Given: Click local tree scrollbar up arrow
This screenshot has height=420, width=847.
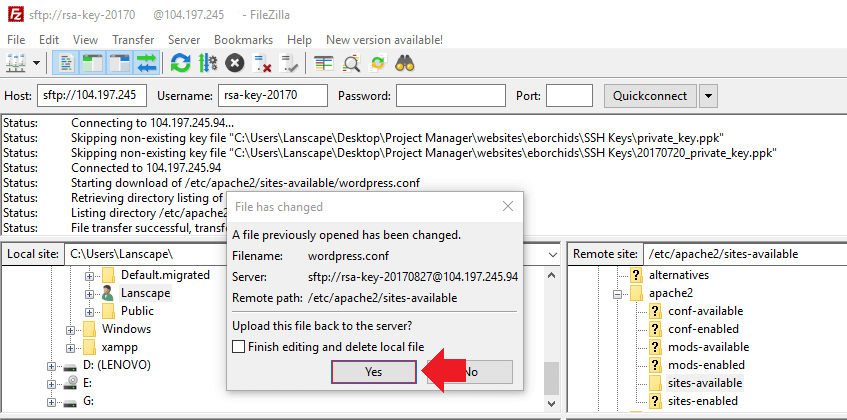Looking at the screenshot, I should (x=552, y=275).
